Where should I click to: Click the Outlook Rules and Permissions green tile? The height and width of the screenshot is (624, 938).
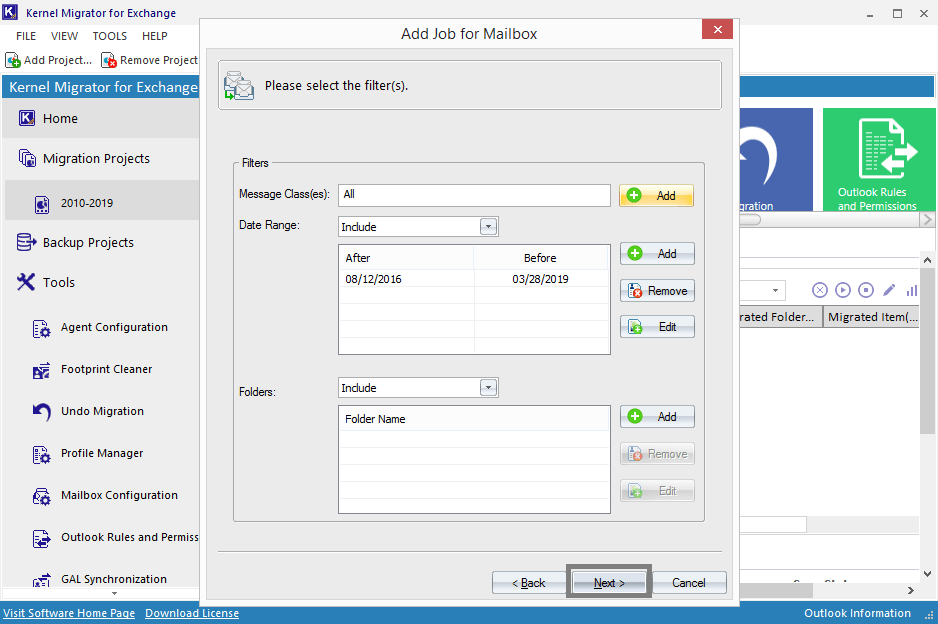879,159
